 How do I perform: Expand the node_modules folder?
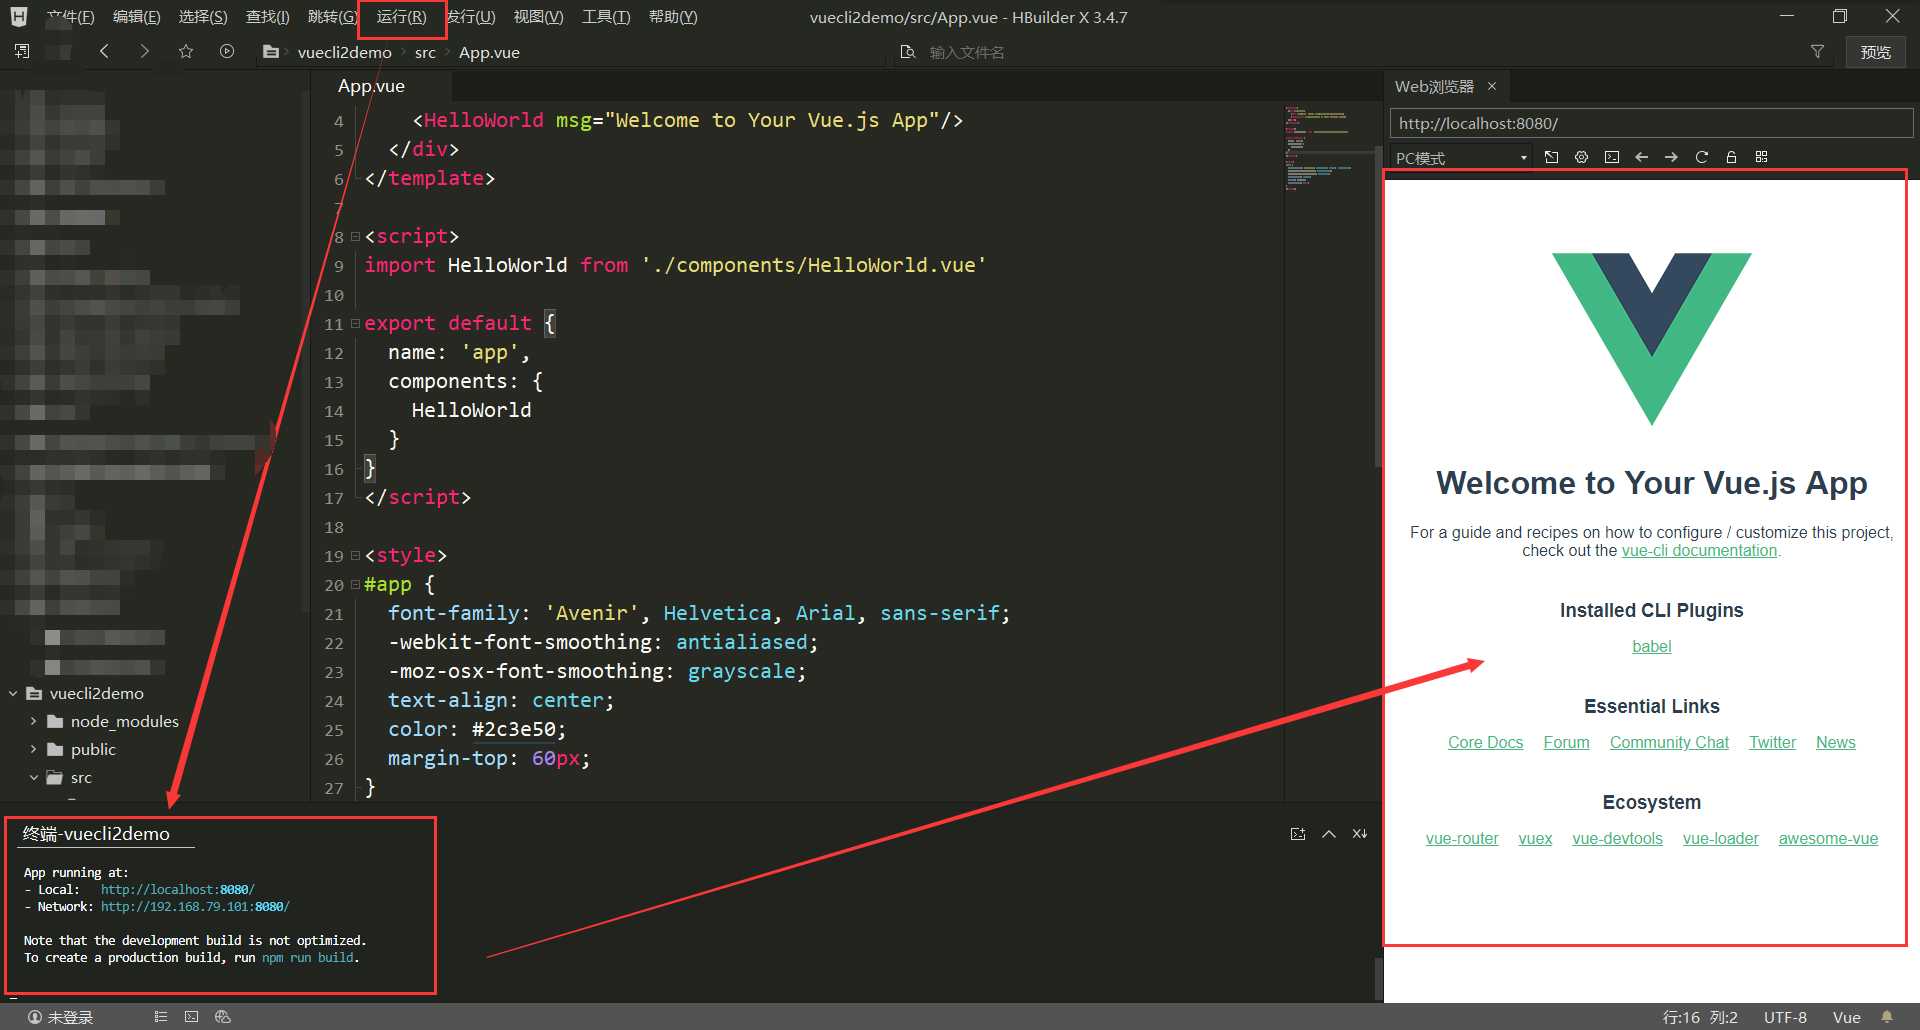pyautogui.click(x=33, y=721)
